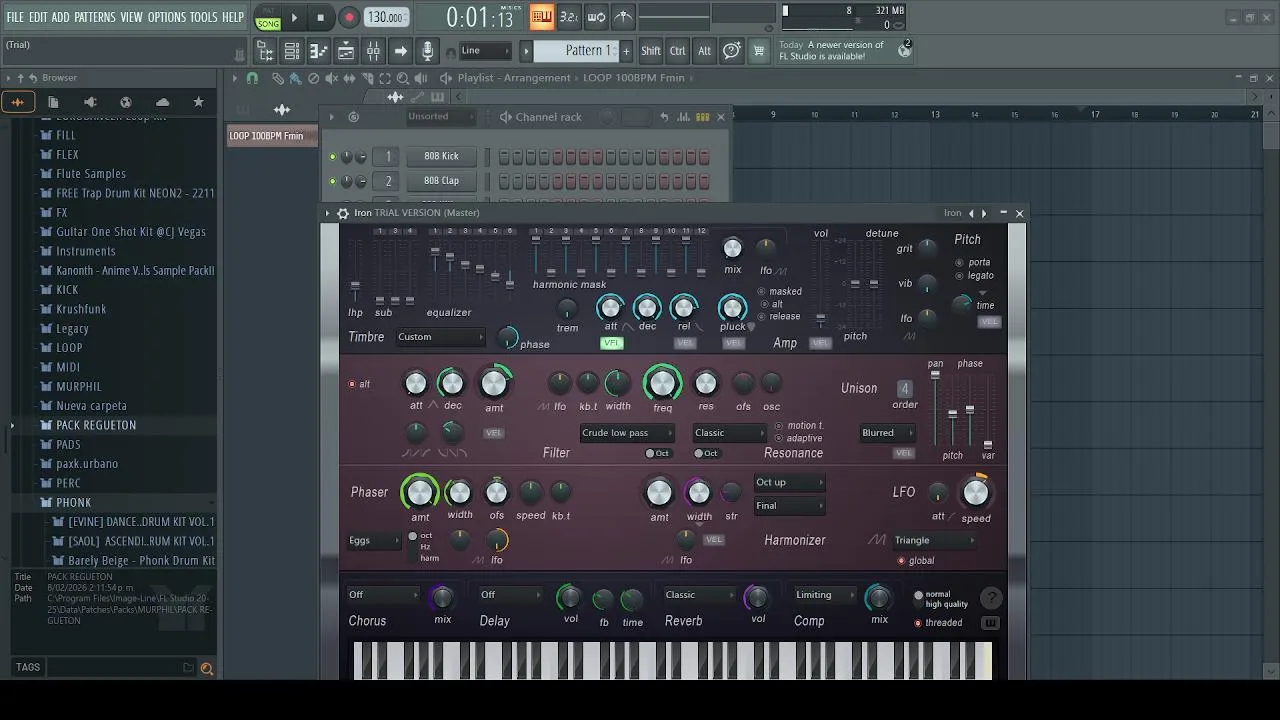1280x720 pixels.
Task: Toggle the playlist magnet snap icon
Action: (252, 78)
